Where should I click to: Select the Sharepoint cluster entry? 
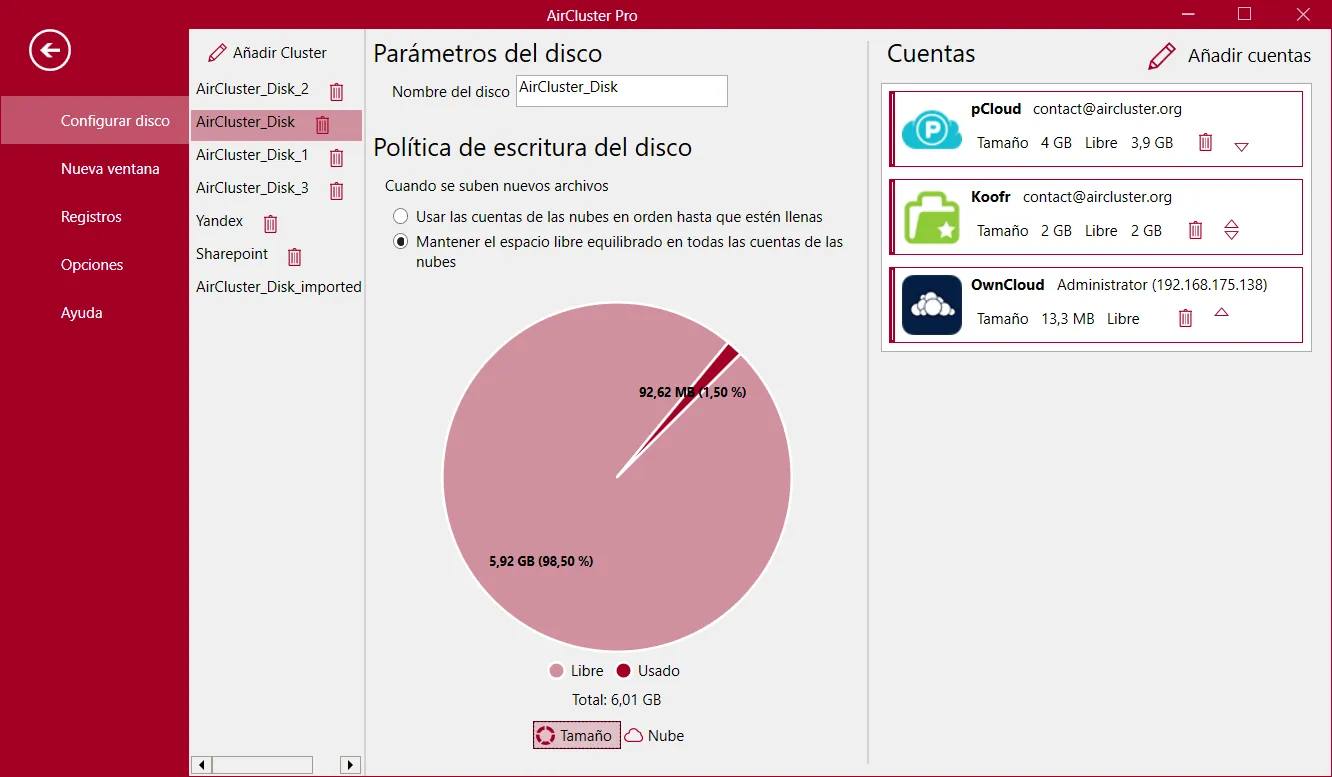(232, 254)
